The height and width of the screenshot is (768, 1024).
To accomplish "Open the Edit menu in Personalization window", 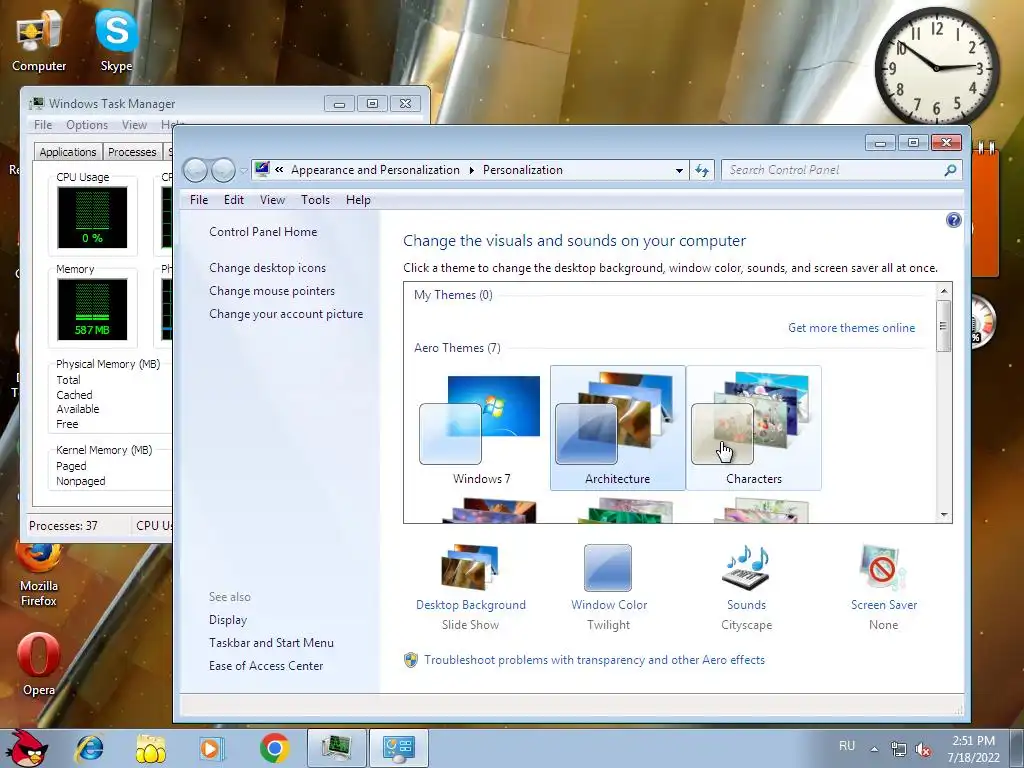I will [x=234, y=200].
